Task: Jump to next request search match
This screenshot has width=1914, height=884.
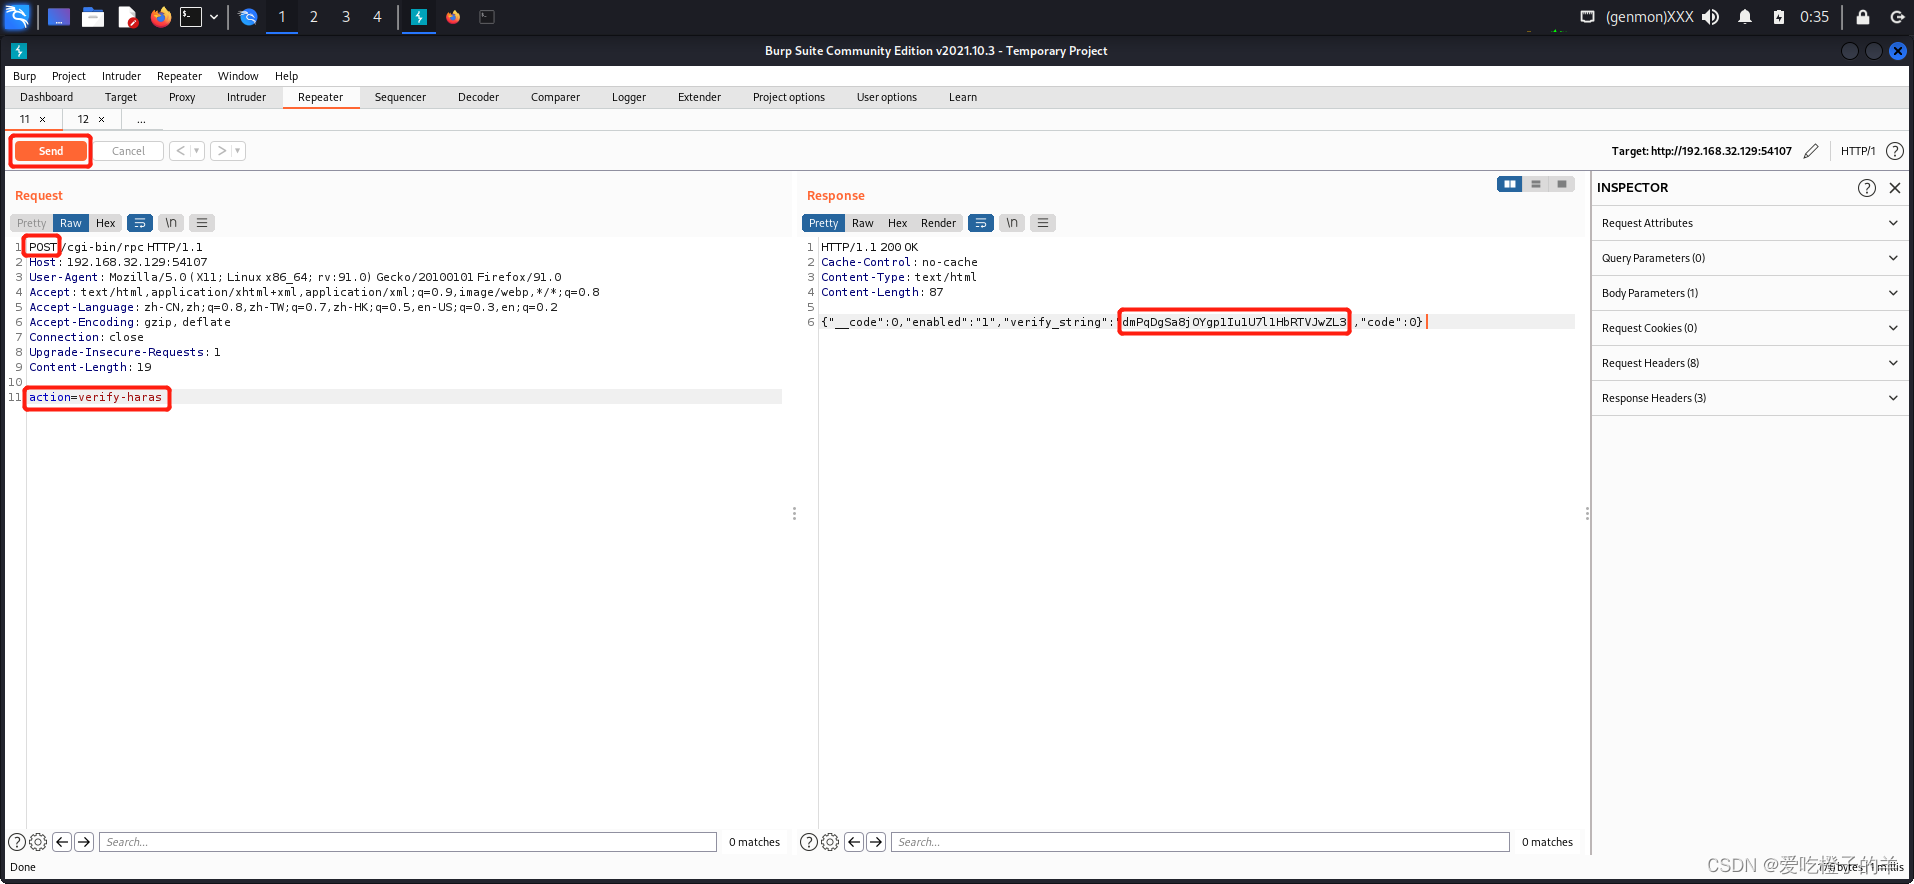Action: click(84, 842)
